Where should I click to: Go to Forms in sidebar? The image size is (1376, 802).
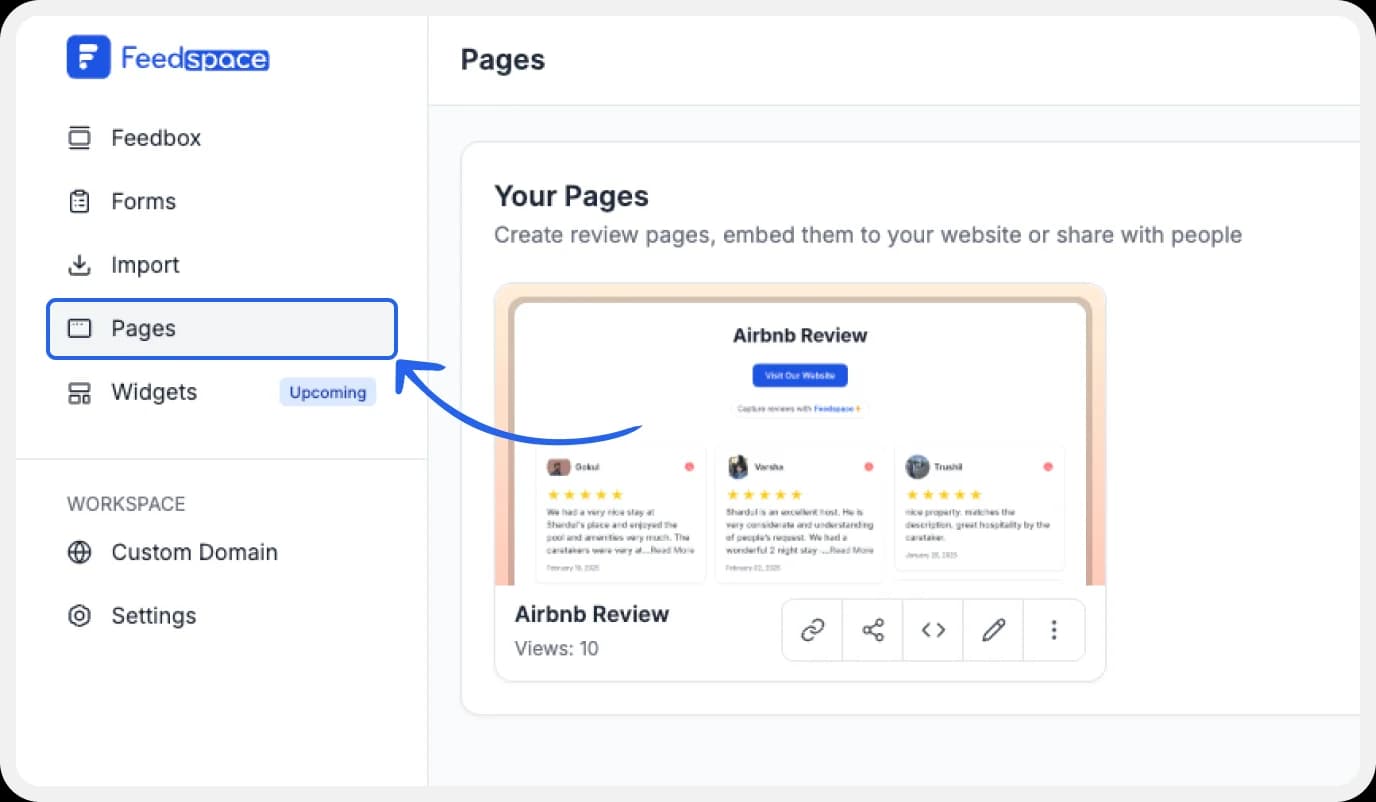coord(143,202)
